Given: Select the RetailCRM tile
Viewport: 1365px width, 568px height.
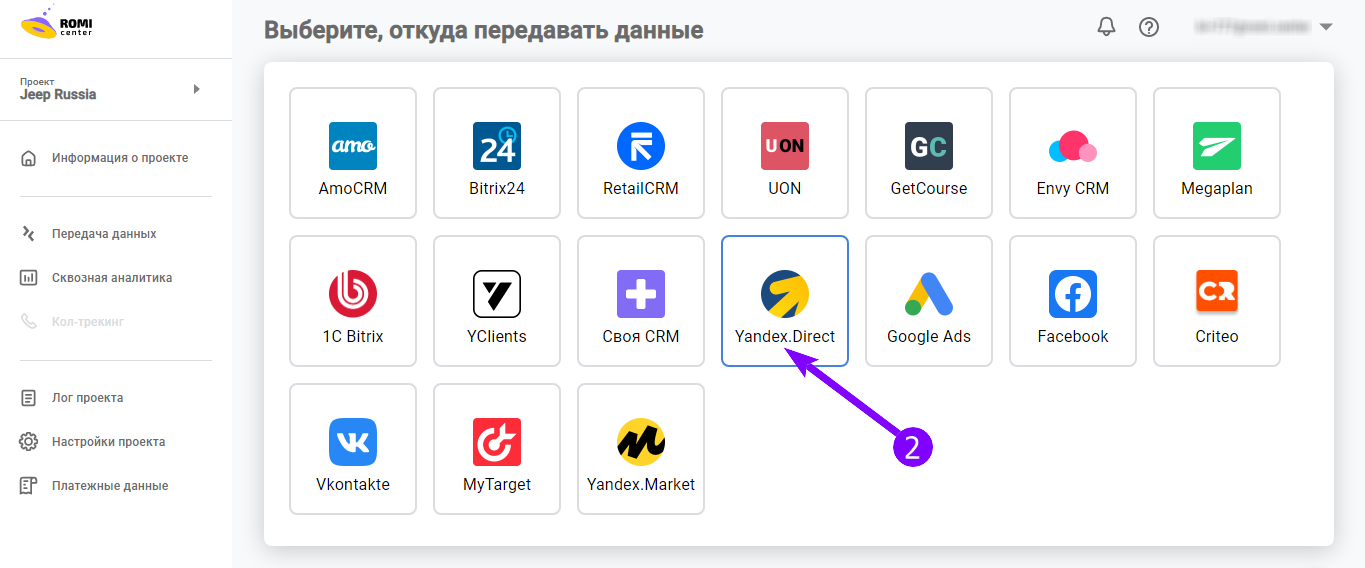Looking at the screenshot, I should coord(641,153).
